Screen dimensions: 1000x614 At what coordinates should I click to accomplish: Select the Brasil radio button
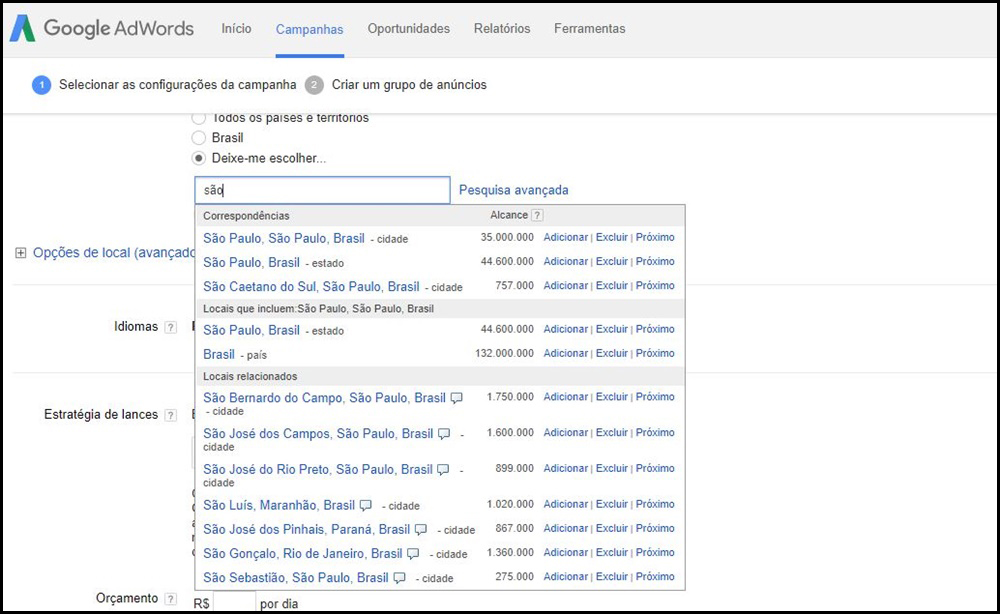(x=199, y=138)
